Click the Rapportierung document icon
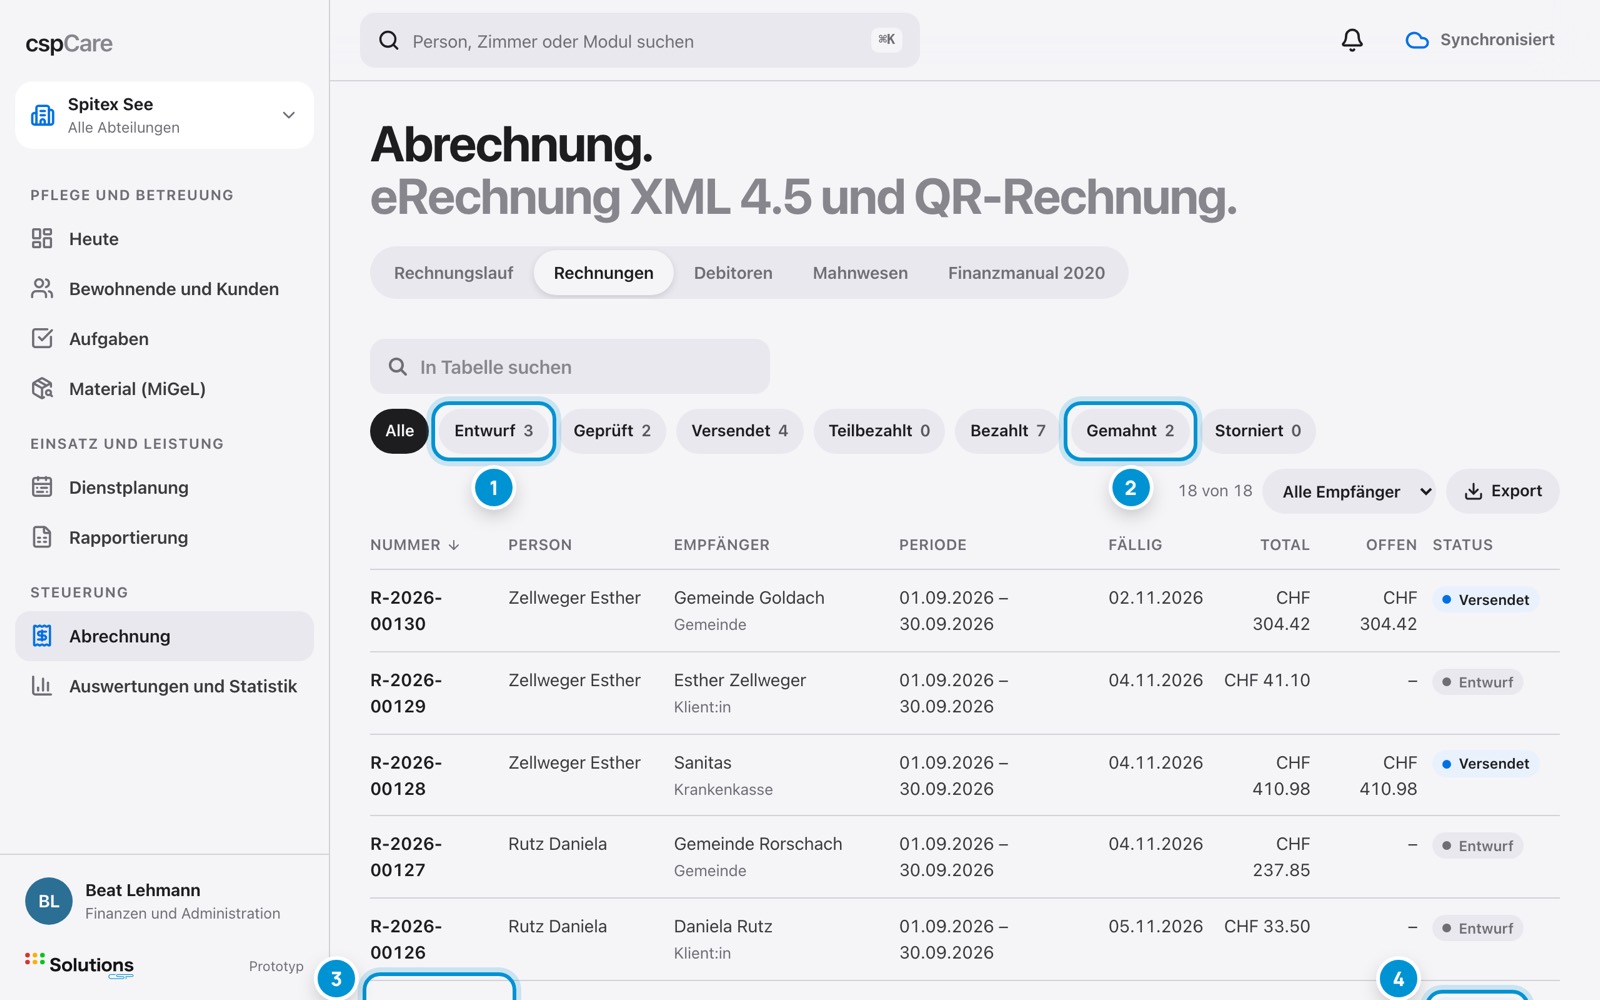 point(42,537)
